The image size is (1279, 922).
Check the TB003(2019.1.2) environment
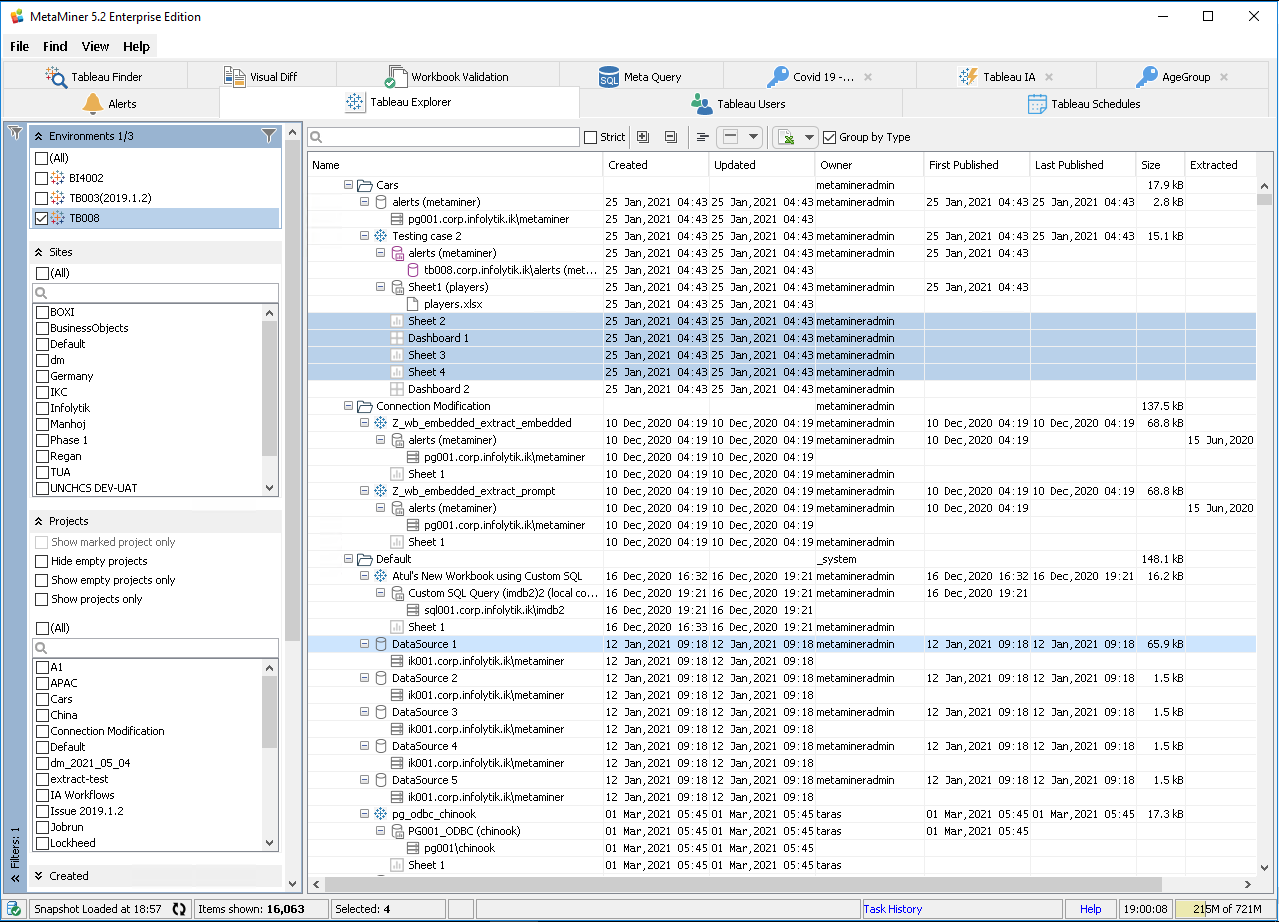(x=41, y=198)
